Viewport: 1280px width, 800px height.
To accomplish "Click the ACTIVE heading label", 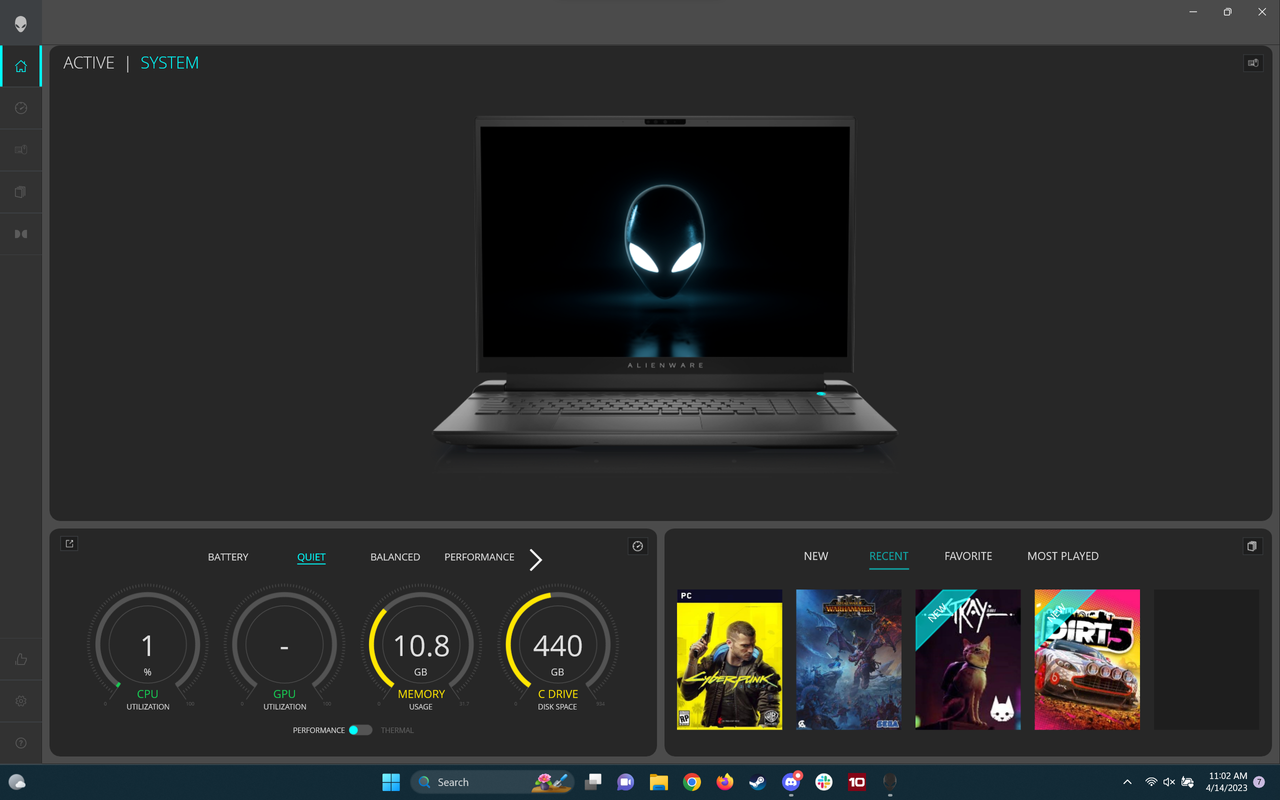I will click(89, 63).
